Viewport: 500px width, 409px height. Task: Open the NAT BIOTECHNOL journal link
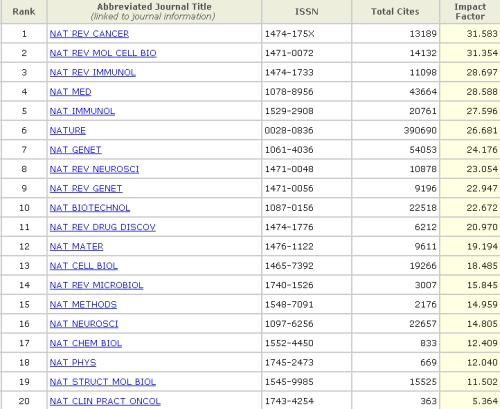pyautogui.click(x=90, y=208)
